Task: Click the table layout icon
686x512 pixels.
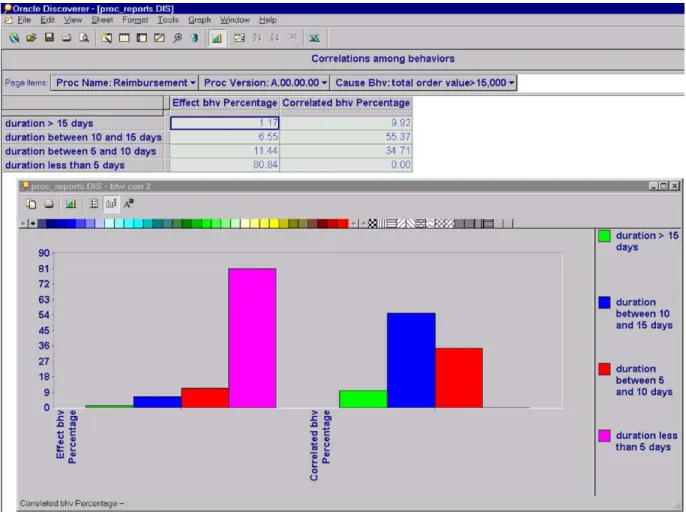Action: (x=124, y=38)
